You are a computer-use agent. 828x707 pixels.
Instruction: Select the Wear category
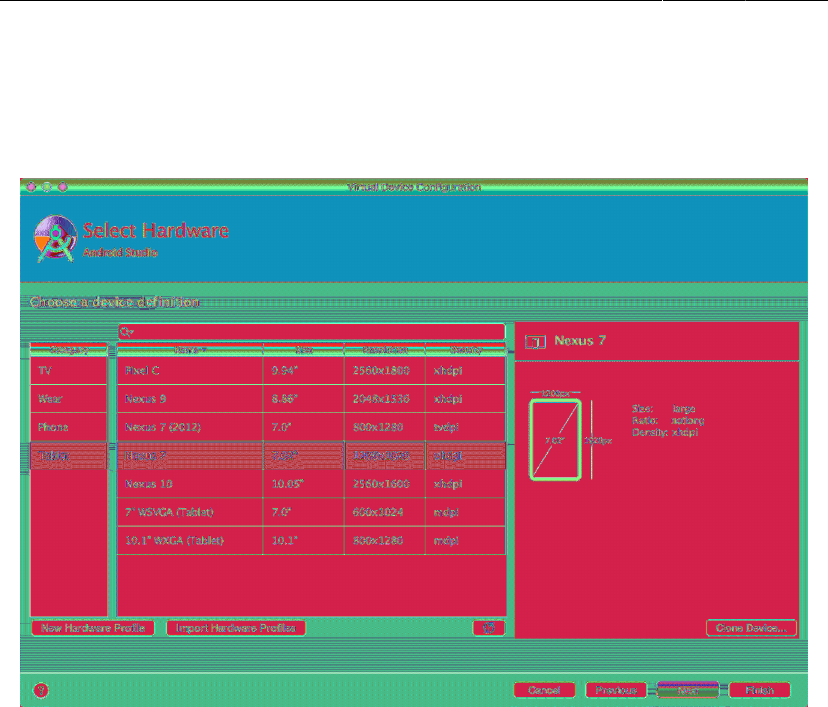point(69,399)
